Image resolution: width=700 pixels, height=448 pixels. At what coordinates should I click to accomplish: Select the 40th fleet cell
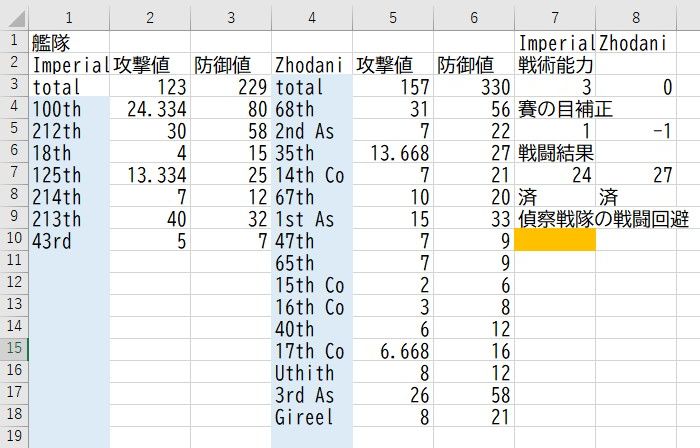pos(312,328)
